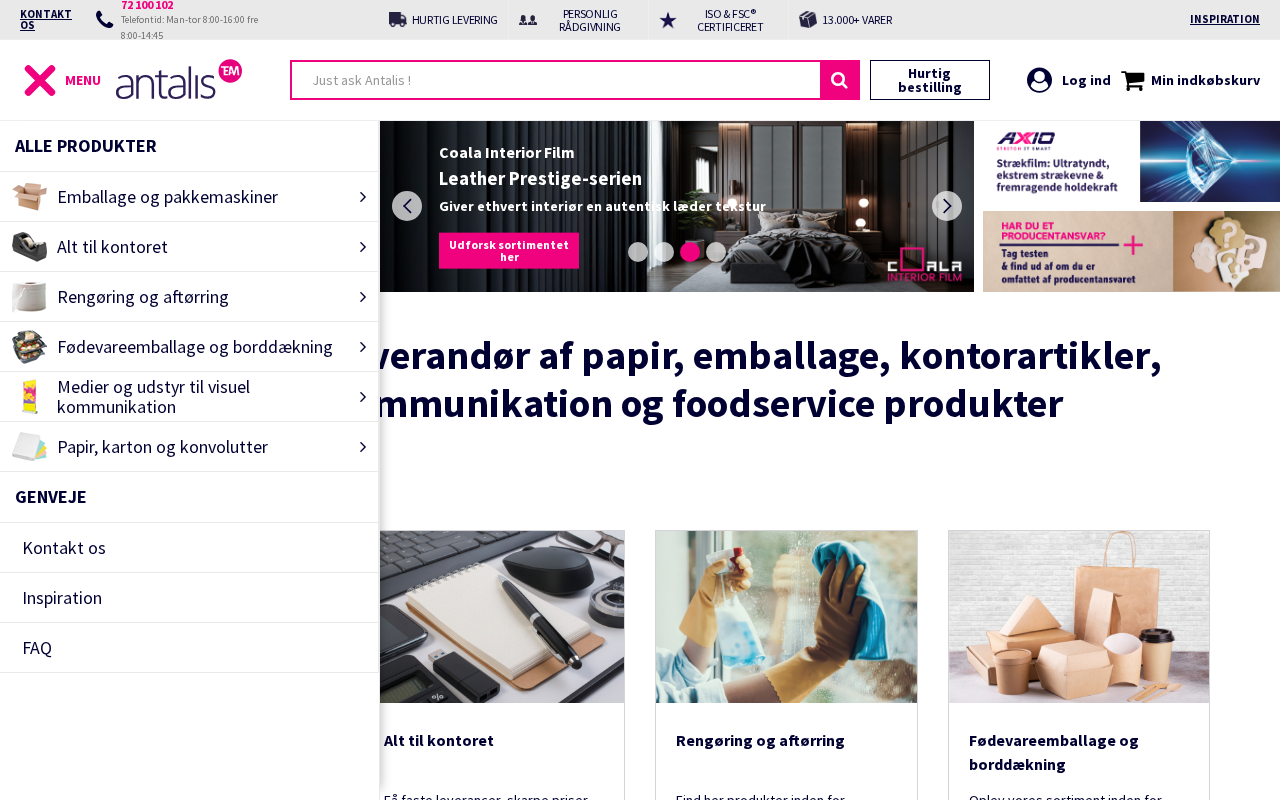Click Udforsk sortimentet her button
This screenshot has width=1280, height=800.
(509, 251)
